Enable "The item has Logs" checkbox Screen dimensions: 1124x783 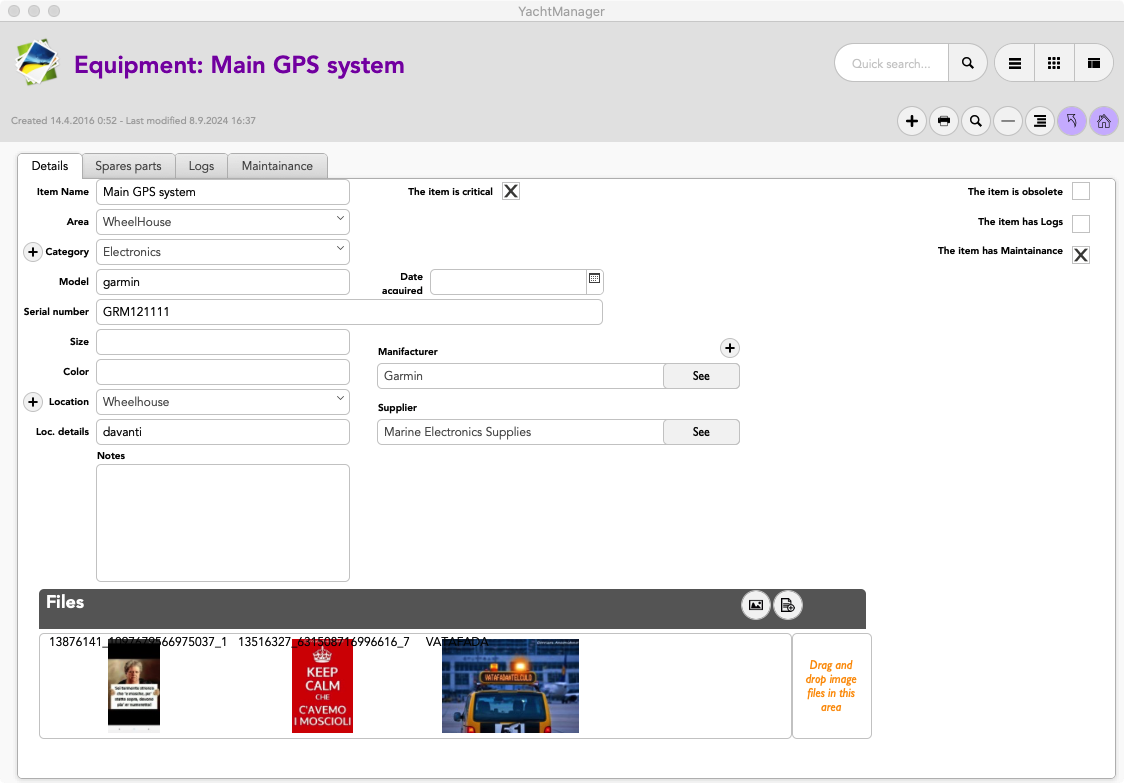pos(1081,223)
